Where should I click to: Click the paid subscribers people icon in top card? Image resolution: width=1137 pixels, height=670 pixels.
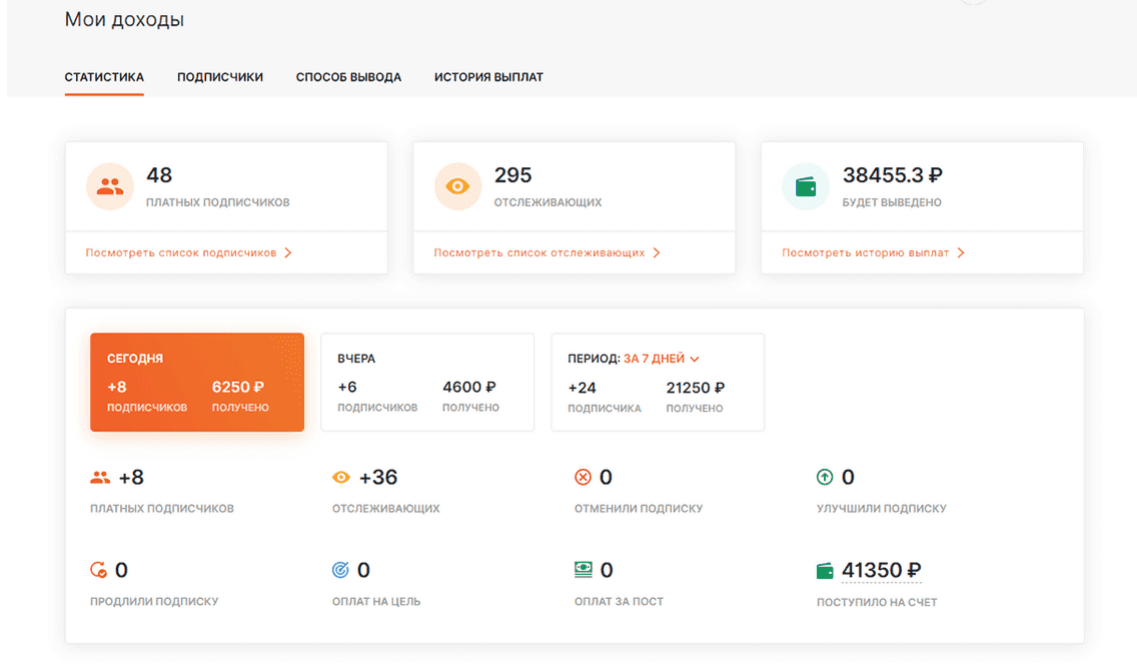coord(109,186)
